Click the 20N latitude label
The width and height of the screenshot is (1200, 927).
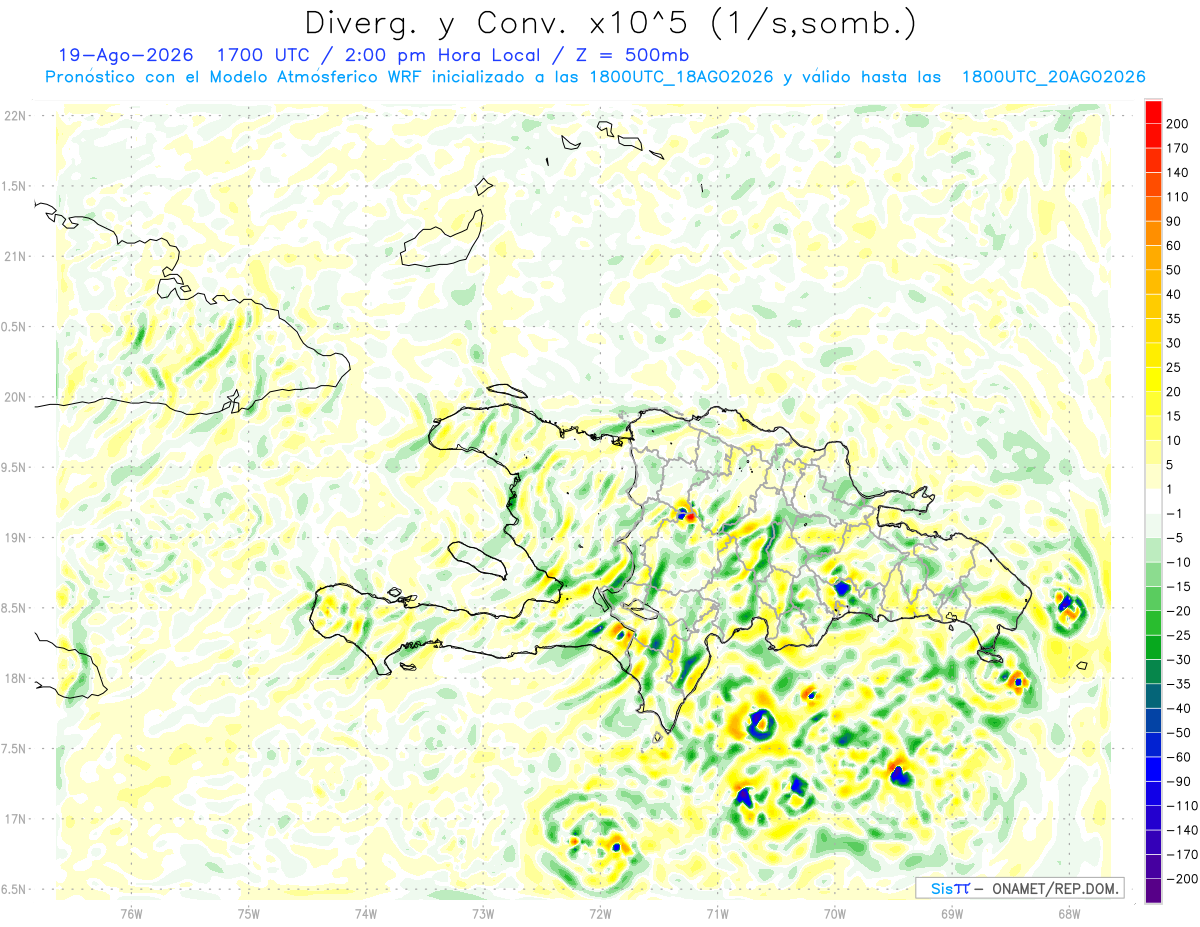[x=16, y=397]
